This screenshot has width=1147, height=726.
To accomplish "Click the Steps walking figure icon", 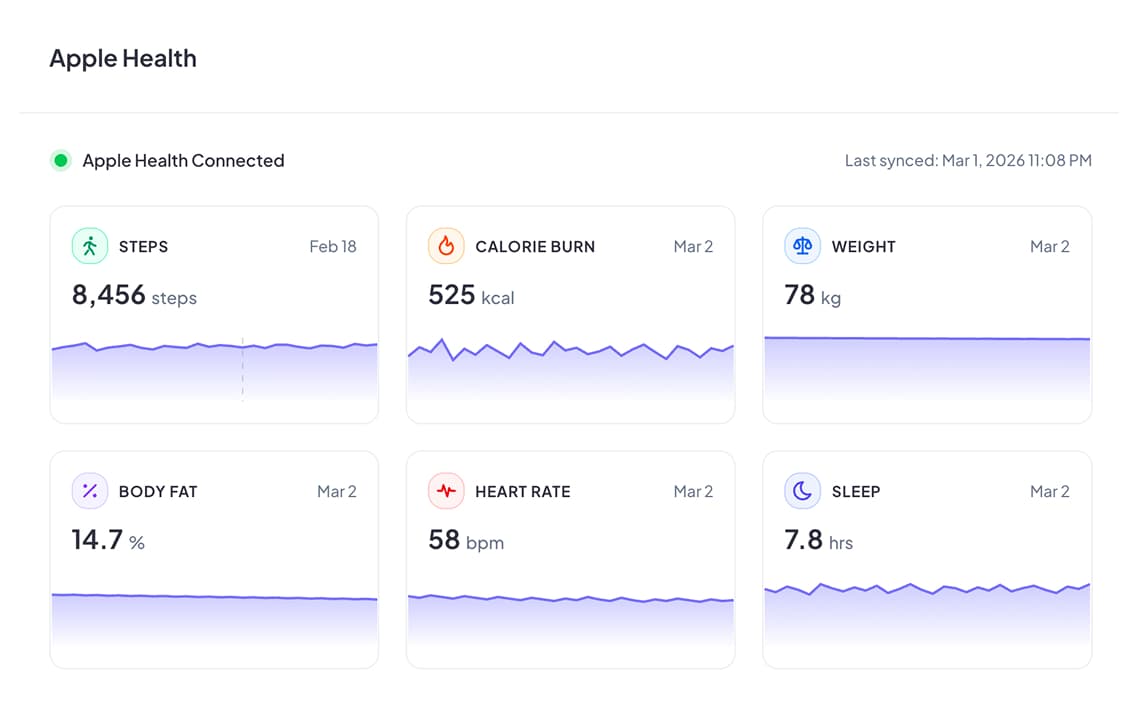I will click(89, 246).
